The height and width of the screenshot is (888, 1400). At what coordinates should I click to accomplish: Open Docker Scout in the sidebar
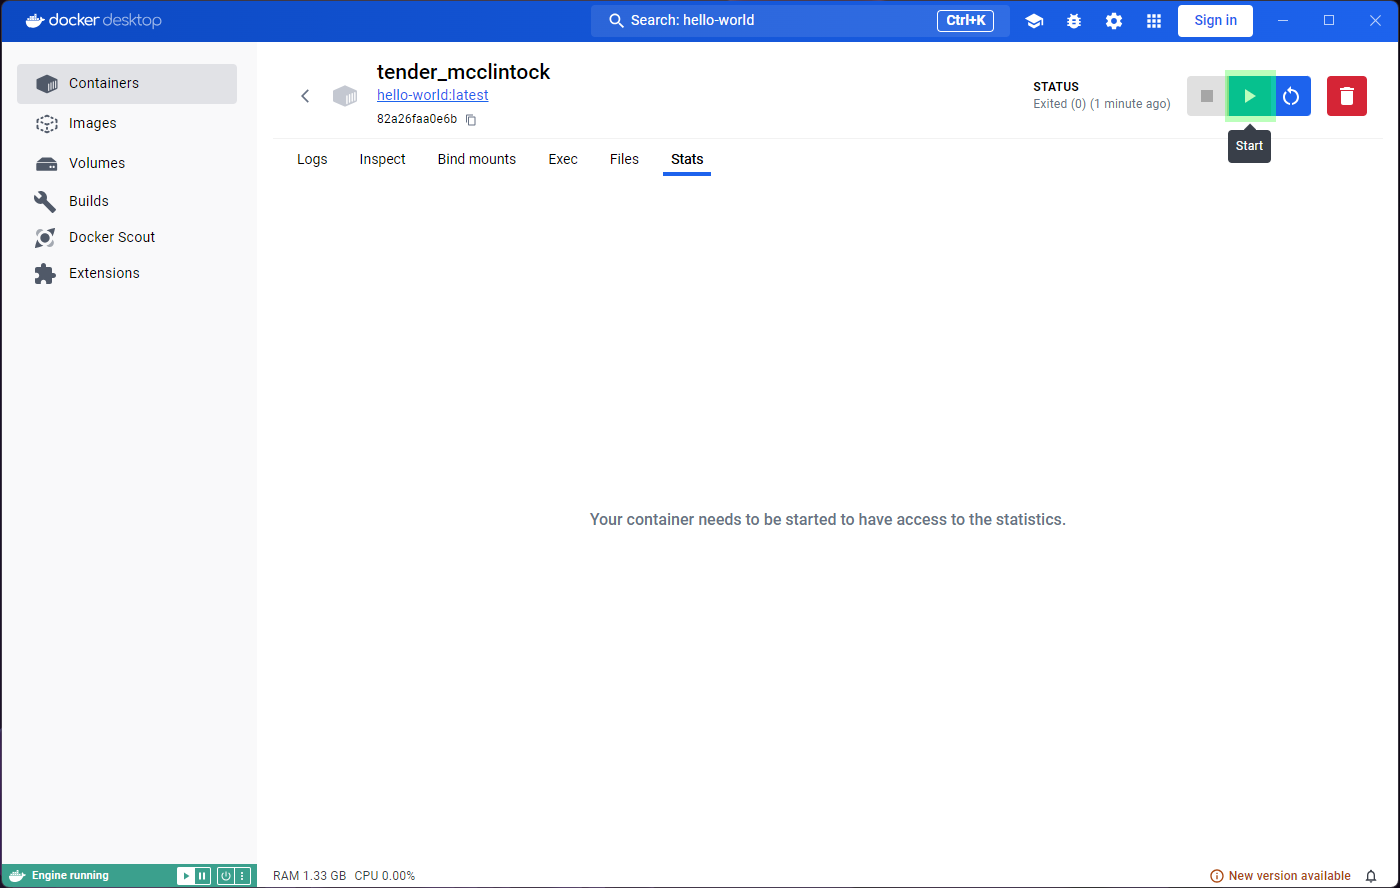pyautogui.click(x=127, y=237)
